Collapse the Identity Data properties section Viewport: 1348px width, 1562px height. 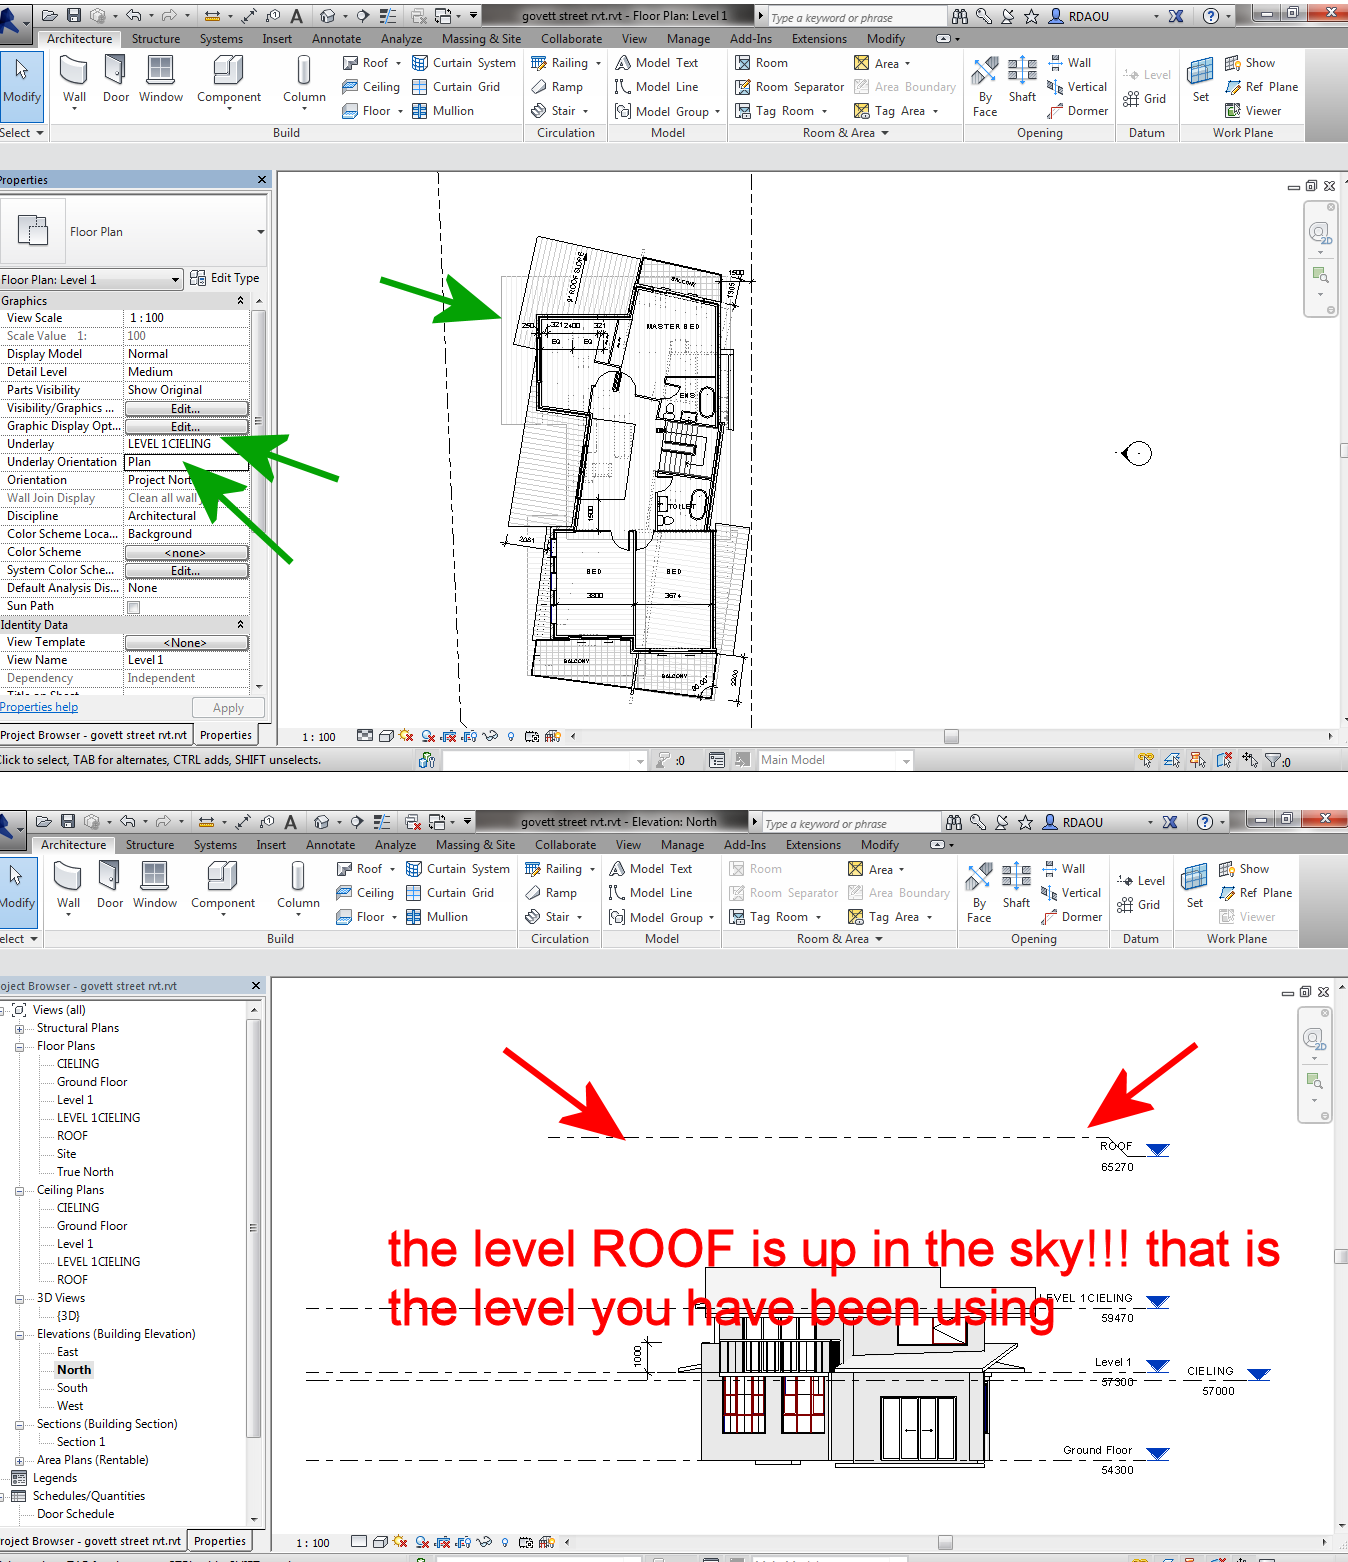point(240,625)
